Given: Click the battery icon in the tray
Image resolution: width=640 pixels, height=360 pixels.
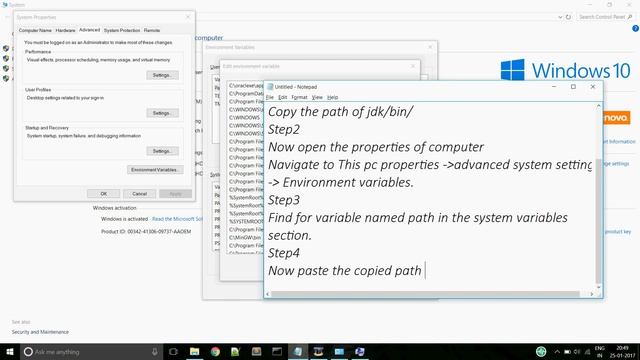Looking at the screenshot, I should coord(567,351).
